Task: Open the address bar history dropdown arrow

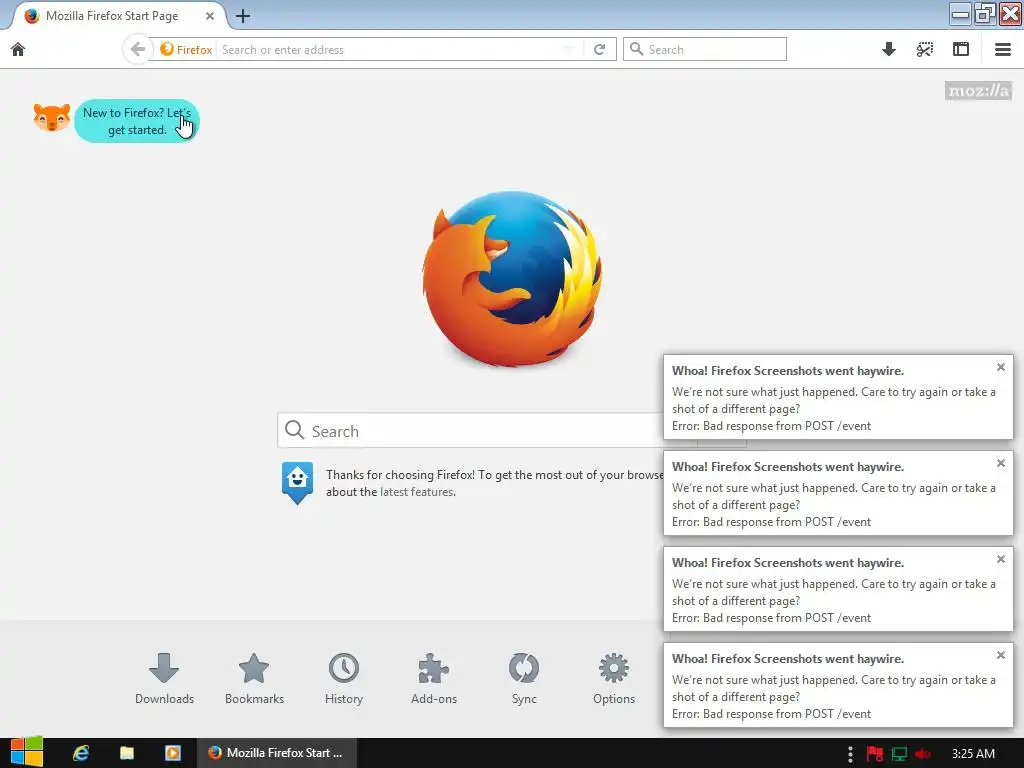Action: [x=569, y=50]
